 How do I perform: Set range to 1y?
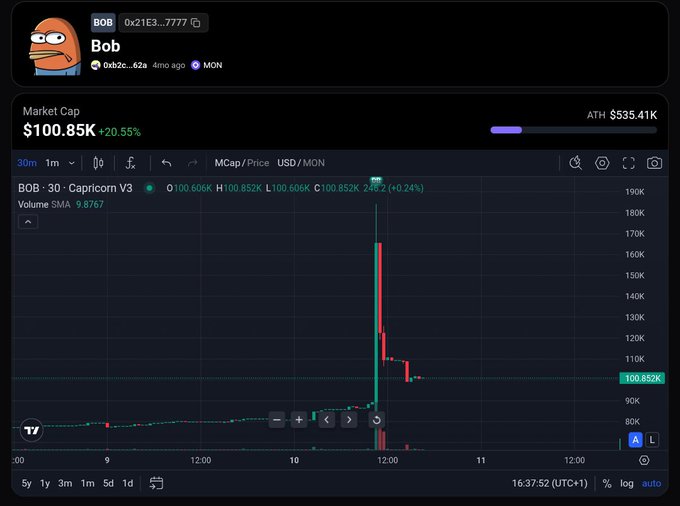45,483
